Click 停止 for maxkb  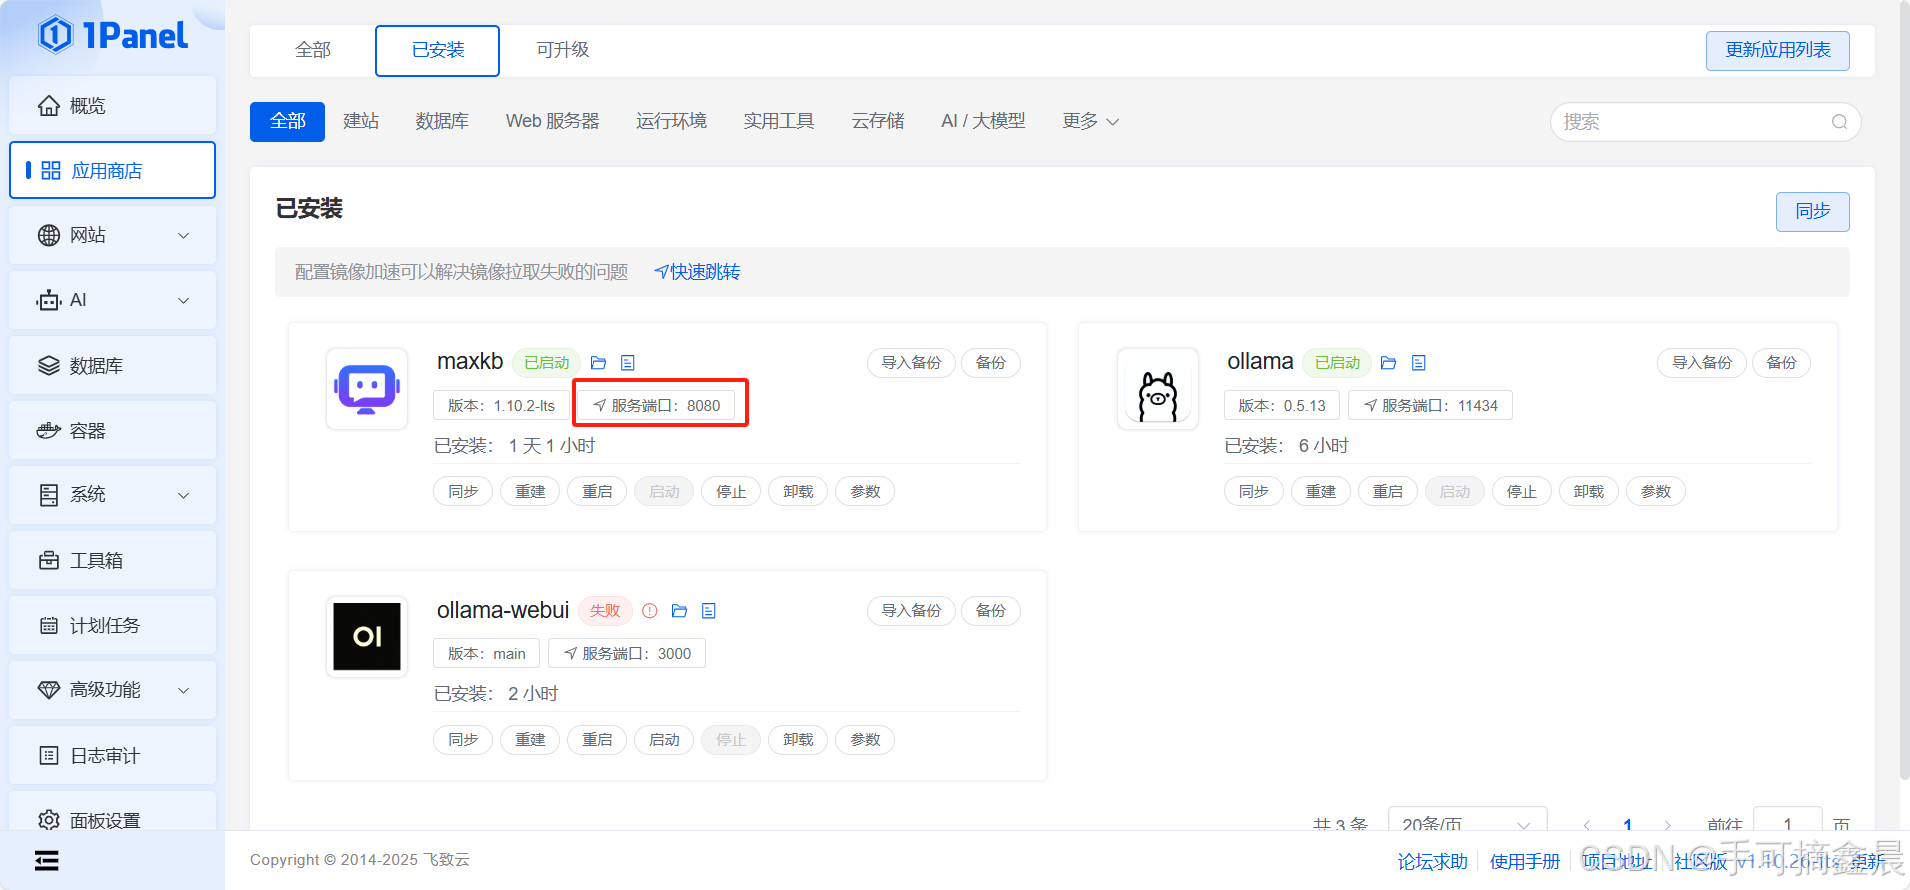(731, 492)
